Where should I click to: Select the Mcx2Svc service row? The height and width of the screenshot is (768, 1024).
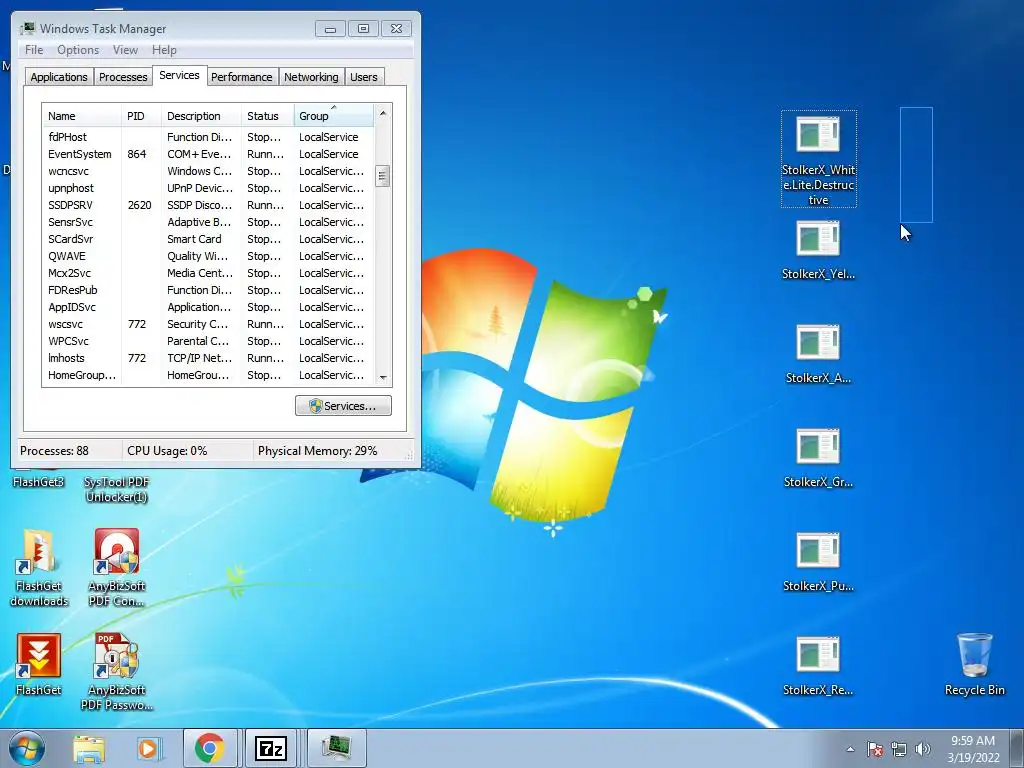208,273
